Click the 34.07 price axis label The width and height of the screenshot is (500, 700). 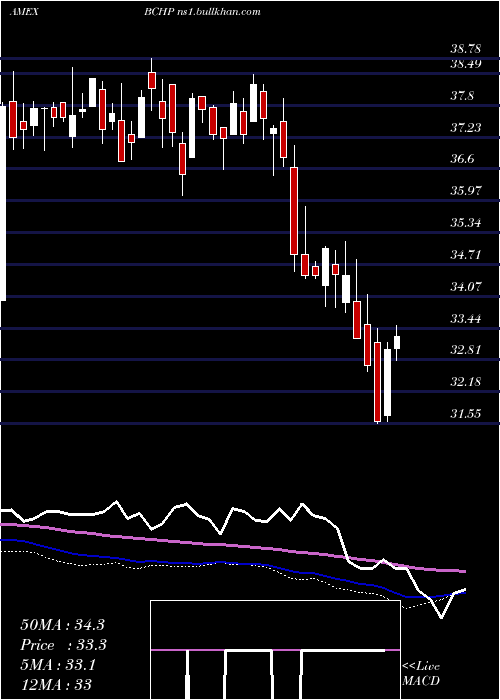(x=466, y=286)
